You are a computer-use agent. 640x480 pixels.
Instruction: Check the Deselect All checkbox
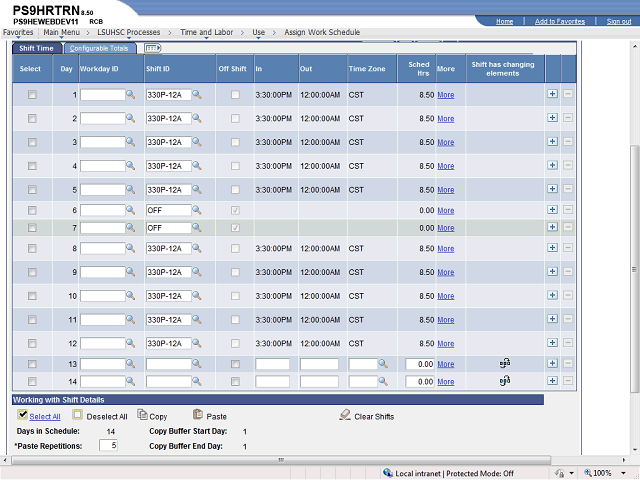point(78,415)
